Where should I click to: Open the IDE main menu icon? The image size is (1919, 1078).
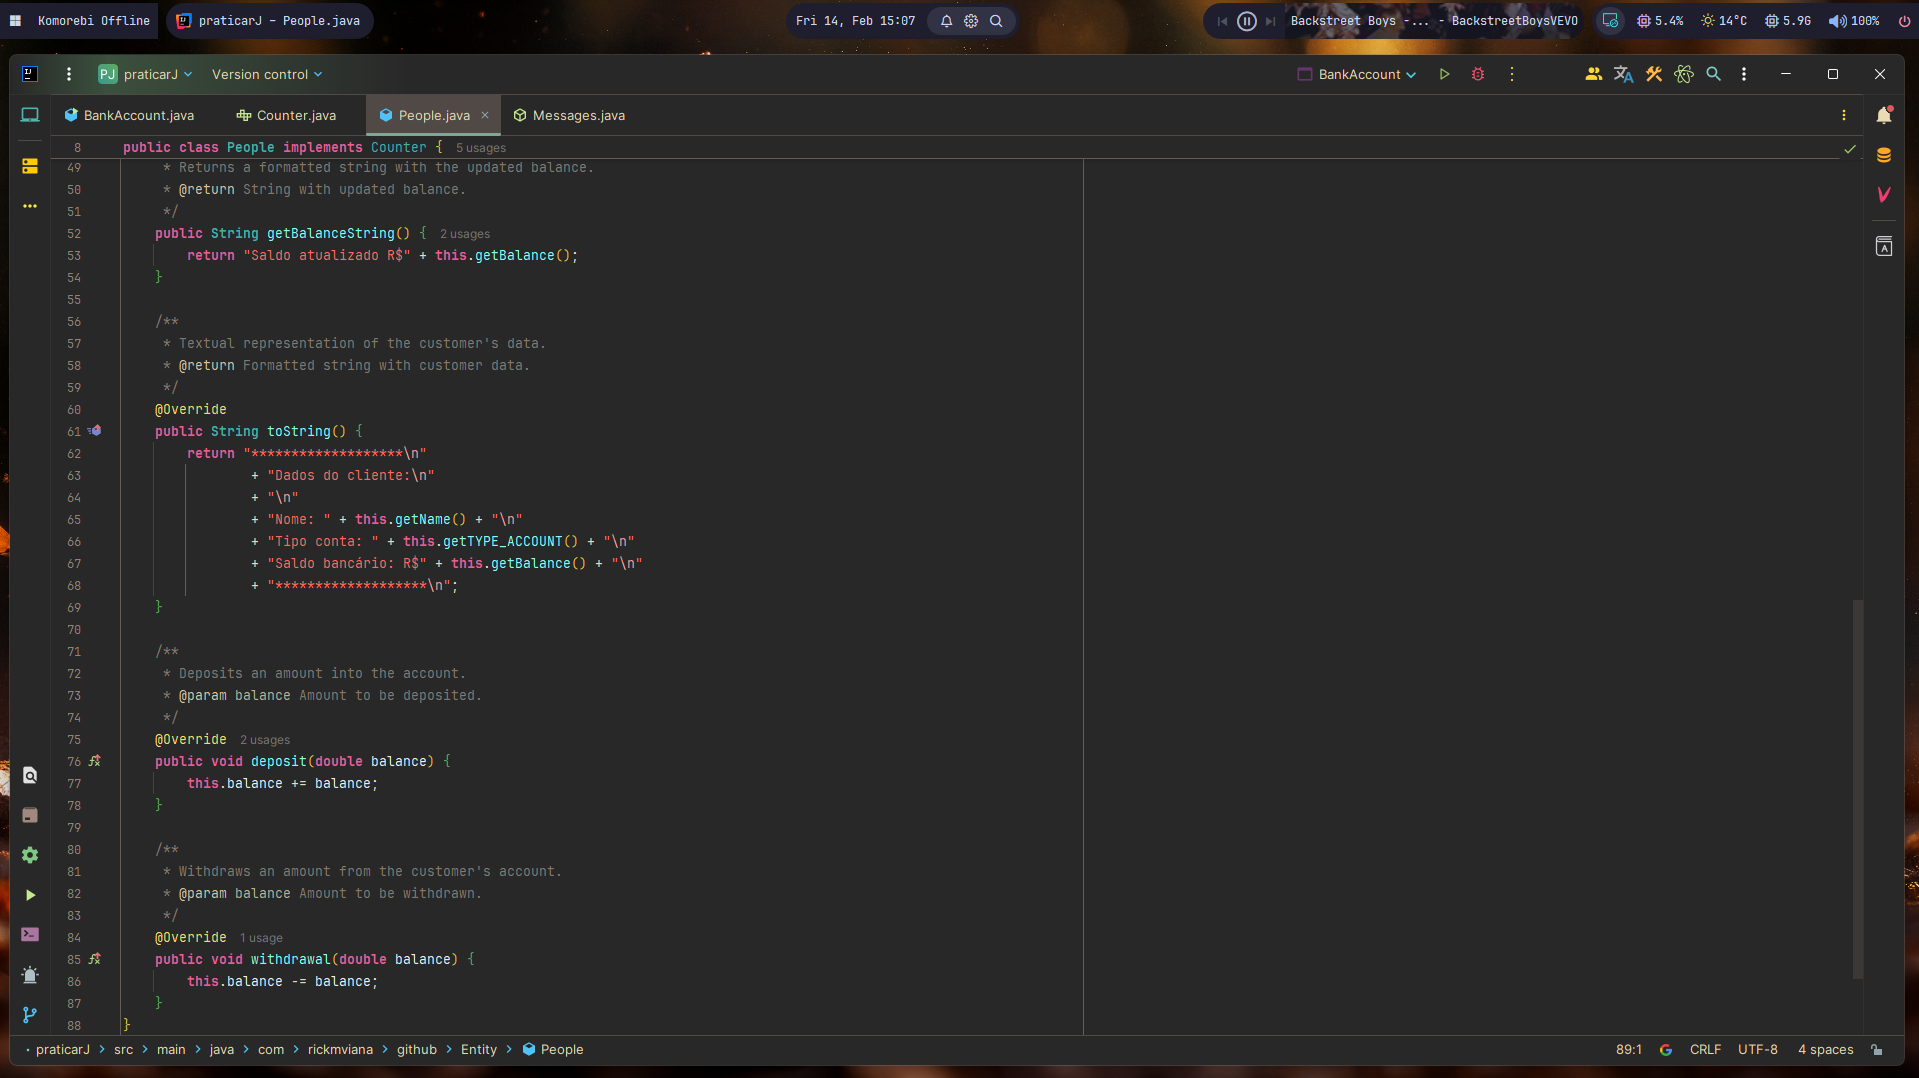[x=30, y=74]
